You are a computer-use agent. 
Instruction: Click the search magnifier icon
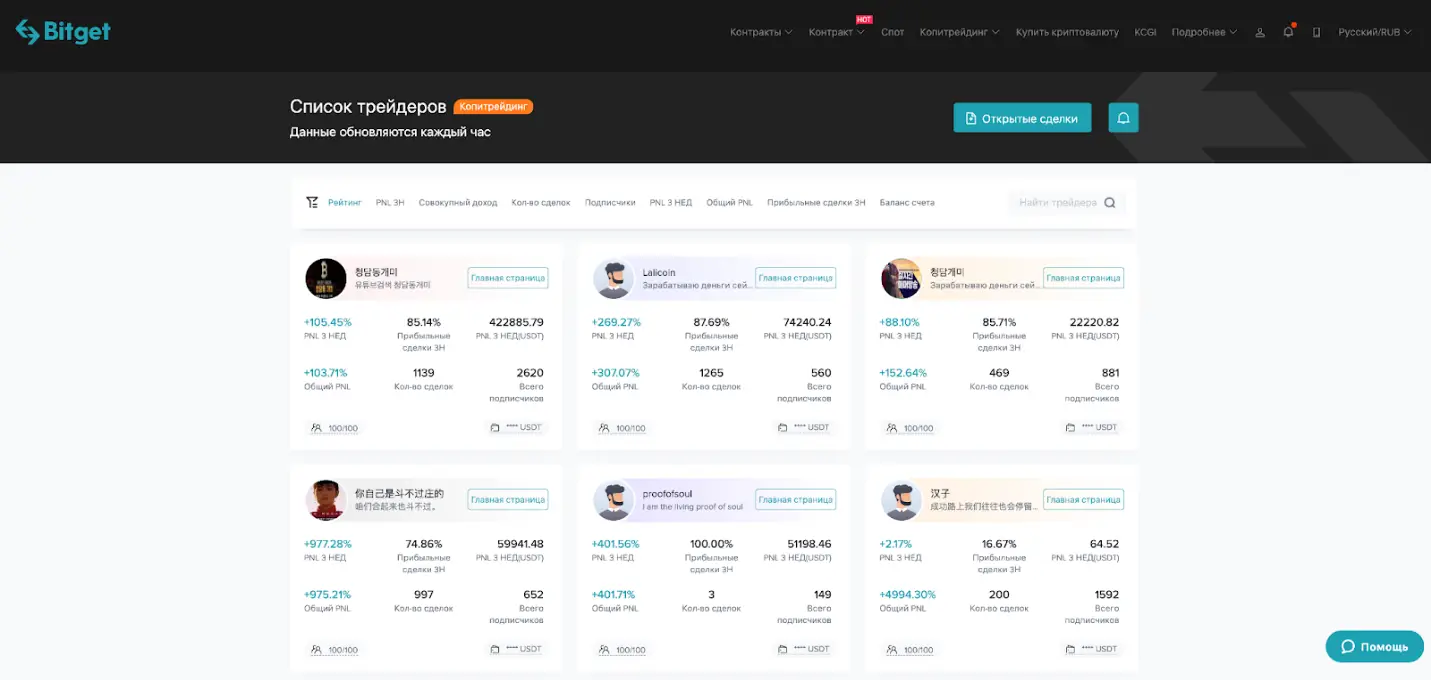[x=1110, y=203]
